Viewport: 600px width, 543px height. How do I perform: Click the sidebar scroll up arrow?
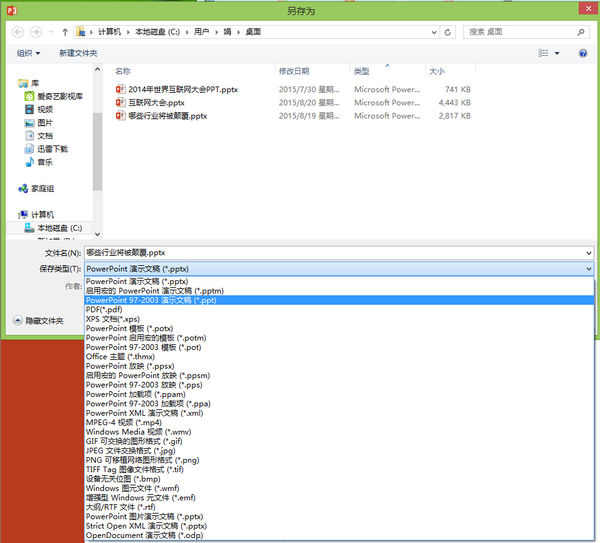coord(98,69)
